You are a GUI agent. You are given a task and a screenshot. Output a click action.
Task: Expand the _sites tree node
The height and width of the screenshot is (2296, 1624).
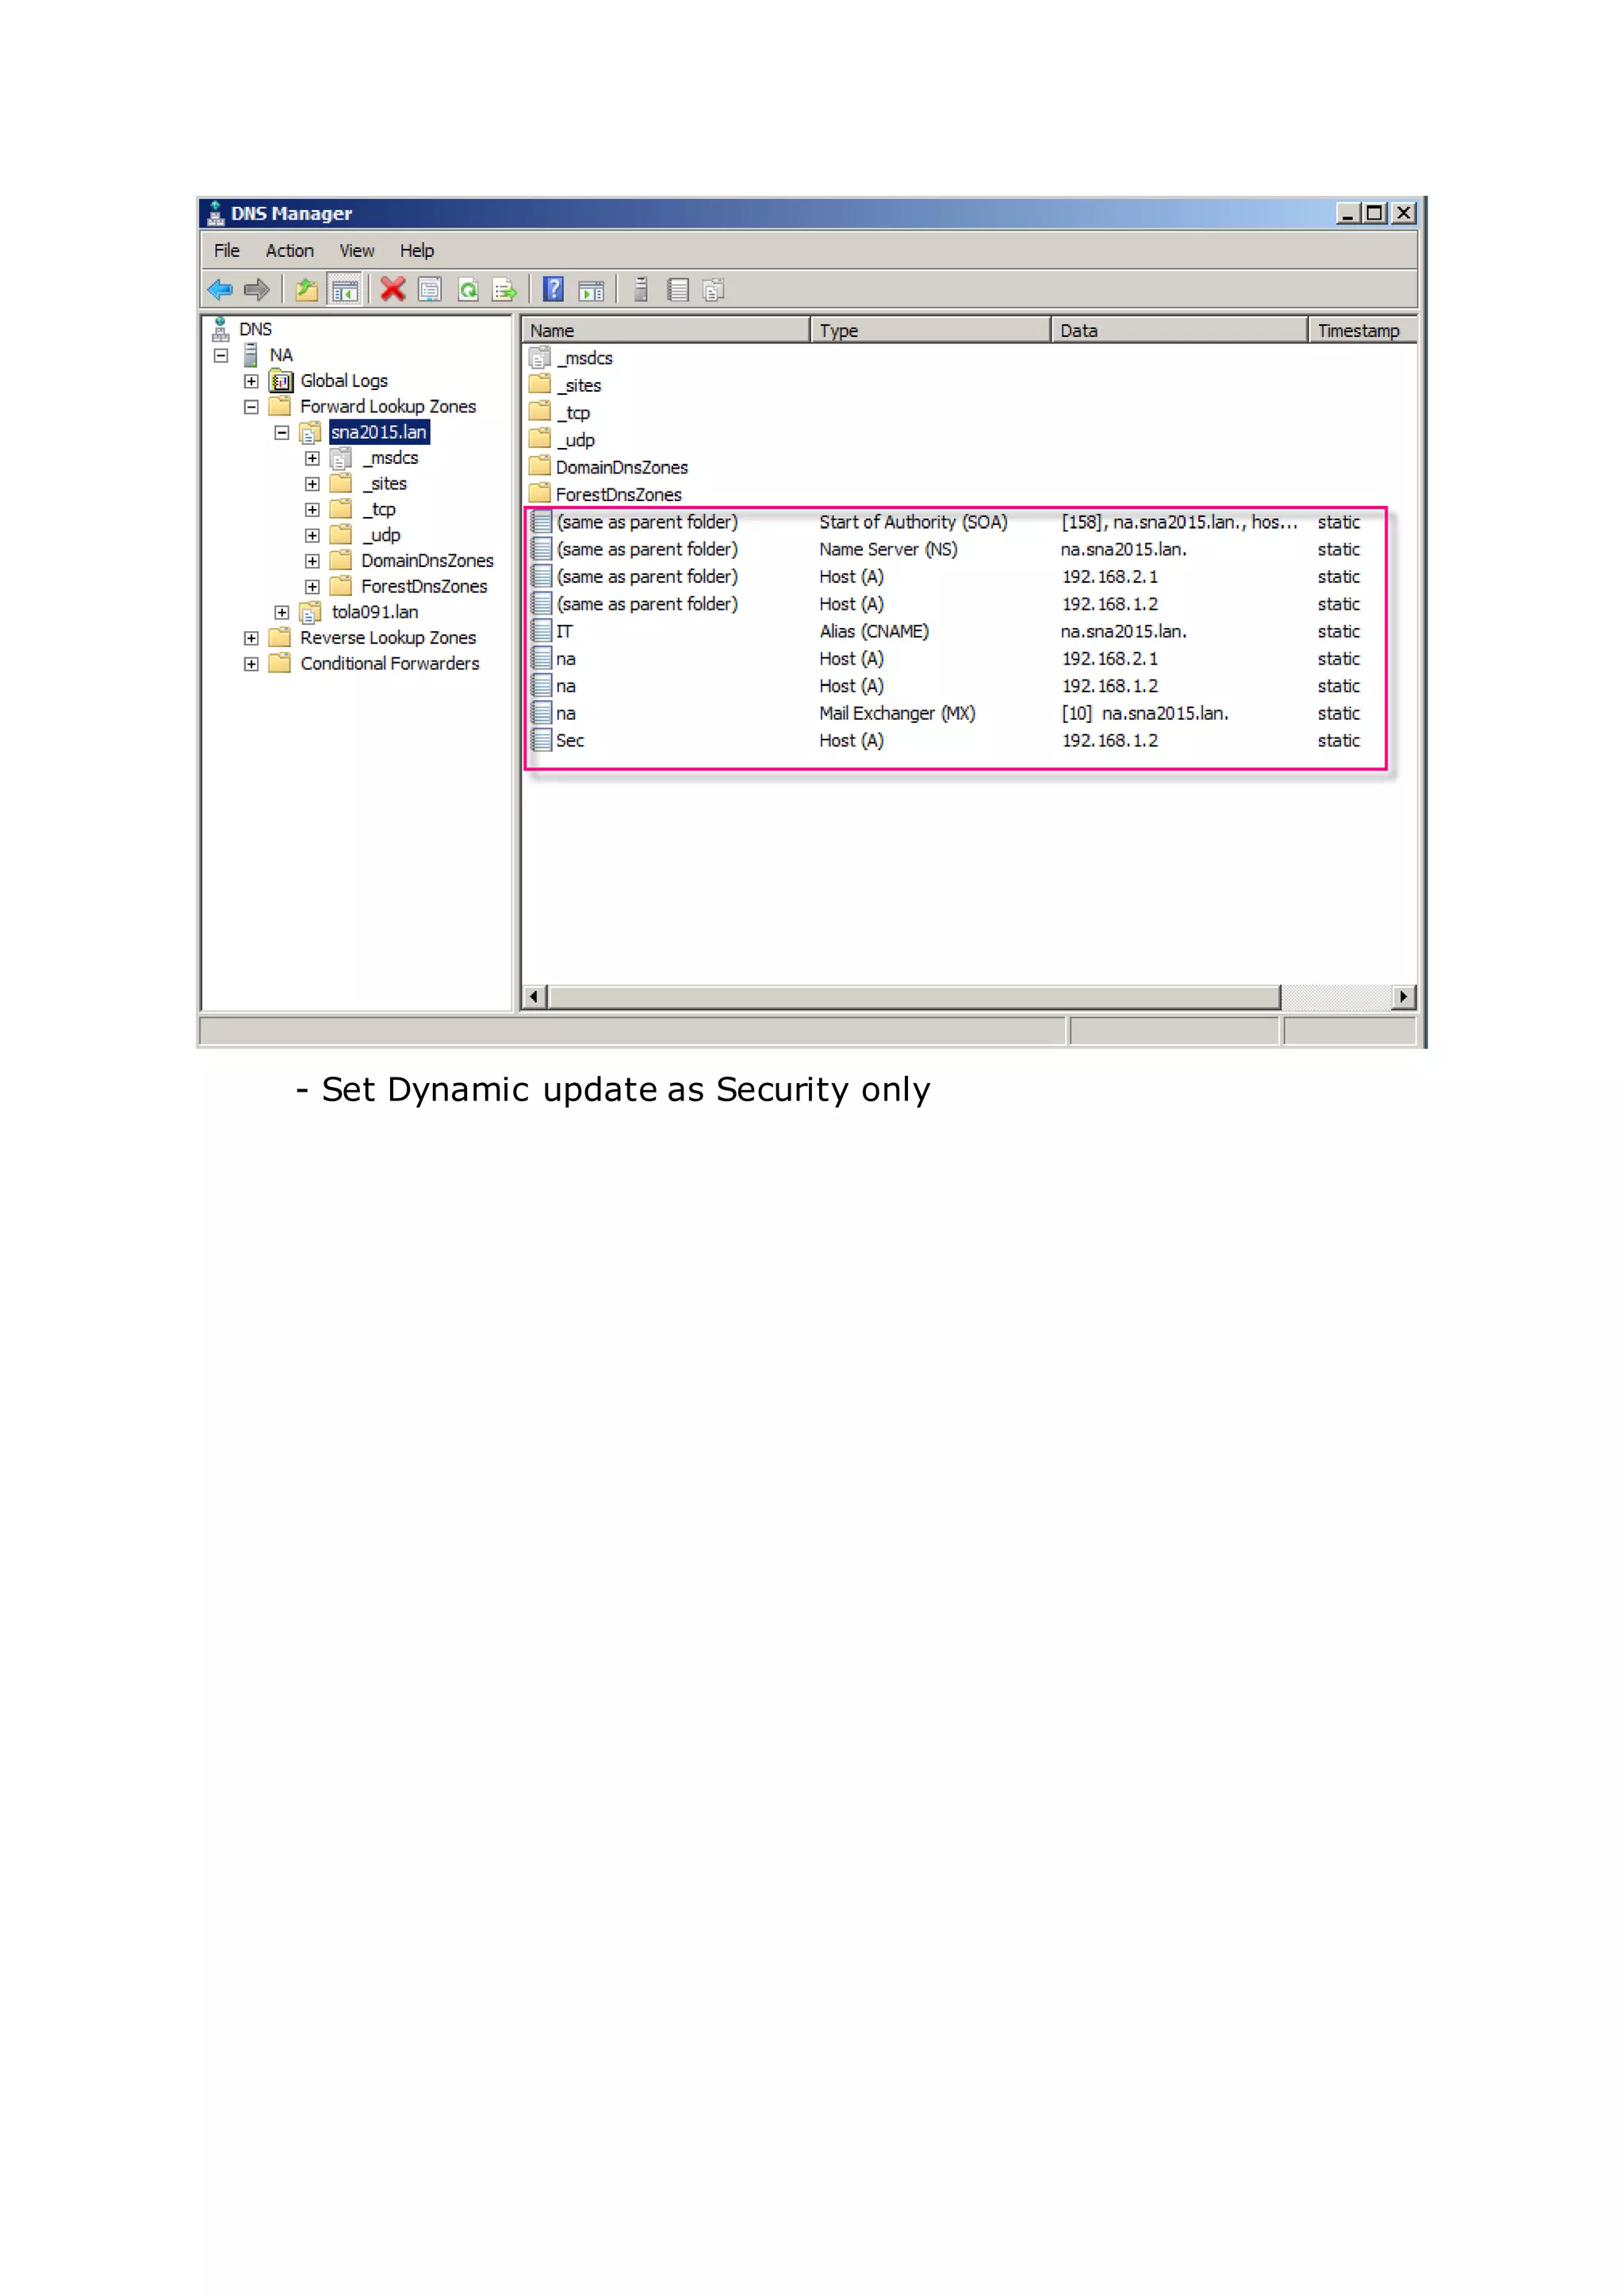point(312,484)
